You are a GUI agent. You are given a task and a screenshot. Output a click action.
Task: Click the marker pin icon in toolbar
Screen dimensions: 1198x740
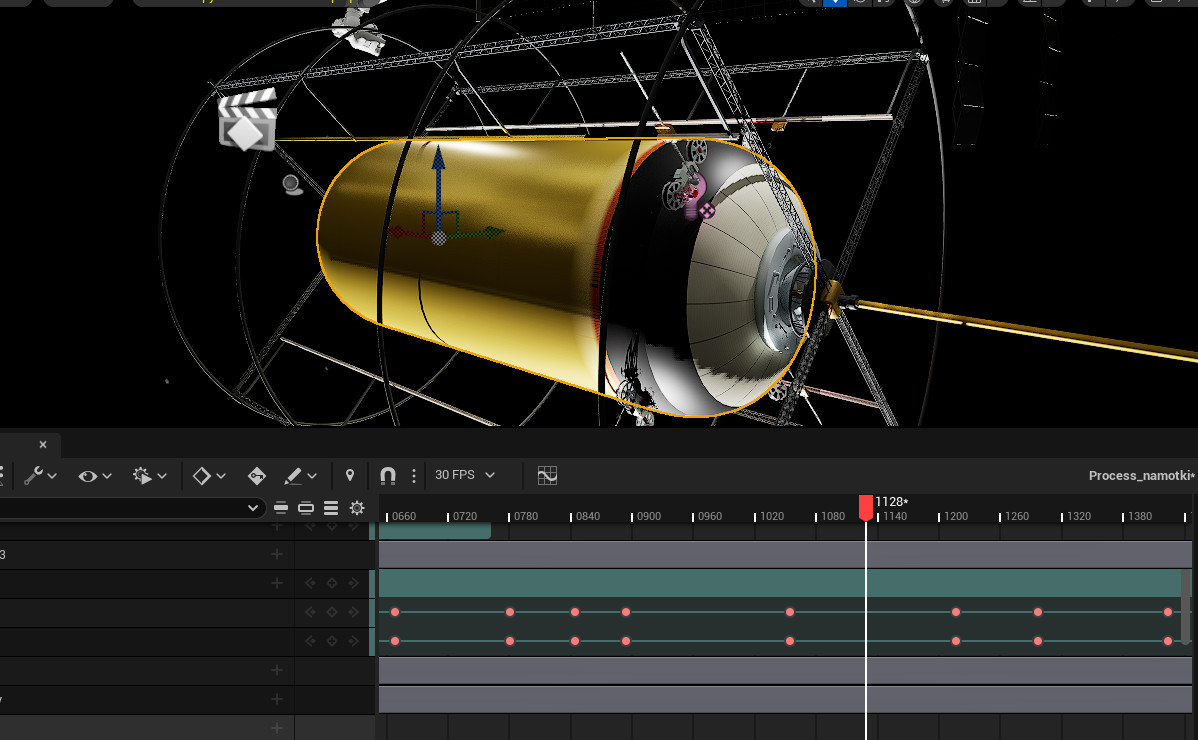pyautogui.click(x=350, y=476)
